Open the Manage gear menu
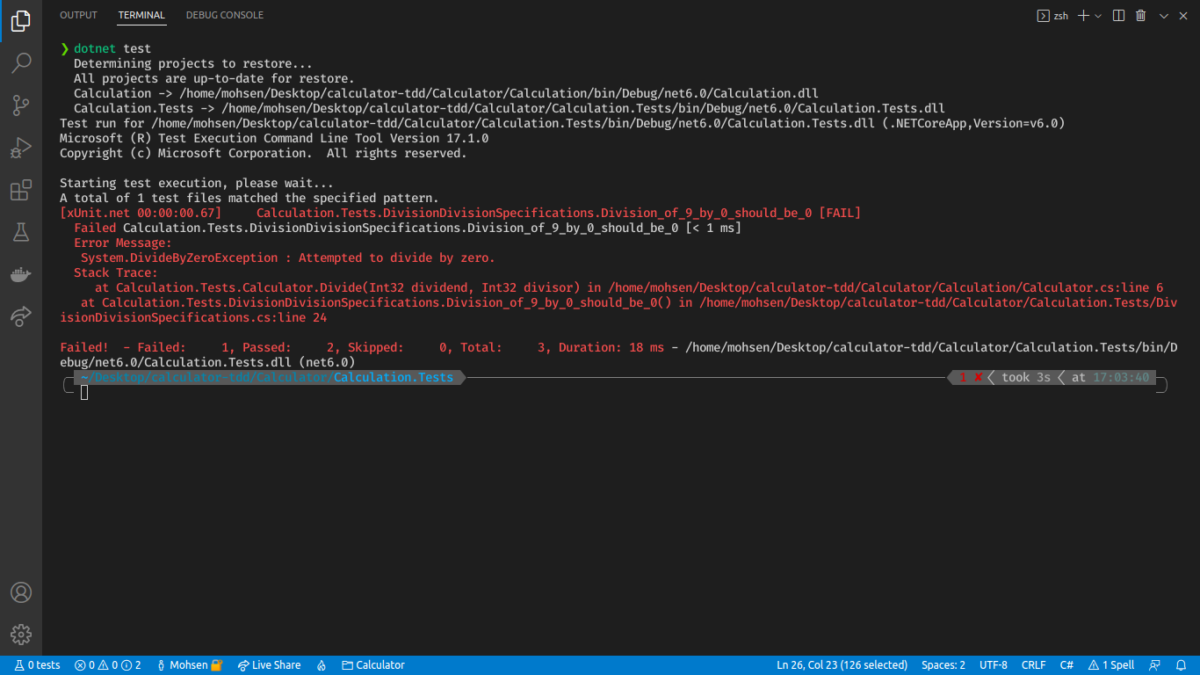This screenshot has width=1200, height=675. pyautogui.click(x=20, y=634)
